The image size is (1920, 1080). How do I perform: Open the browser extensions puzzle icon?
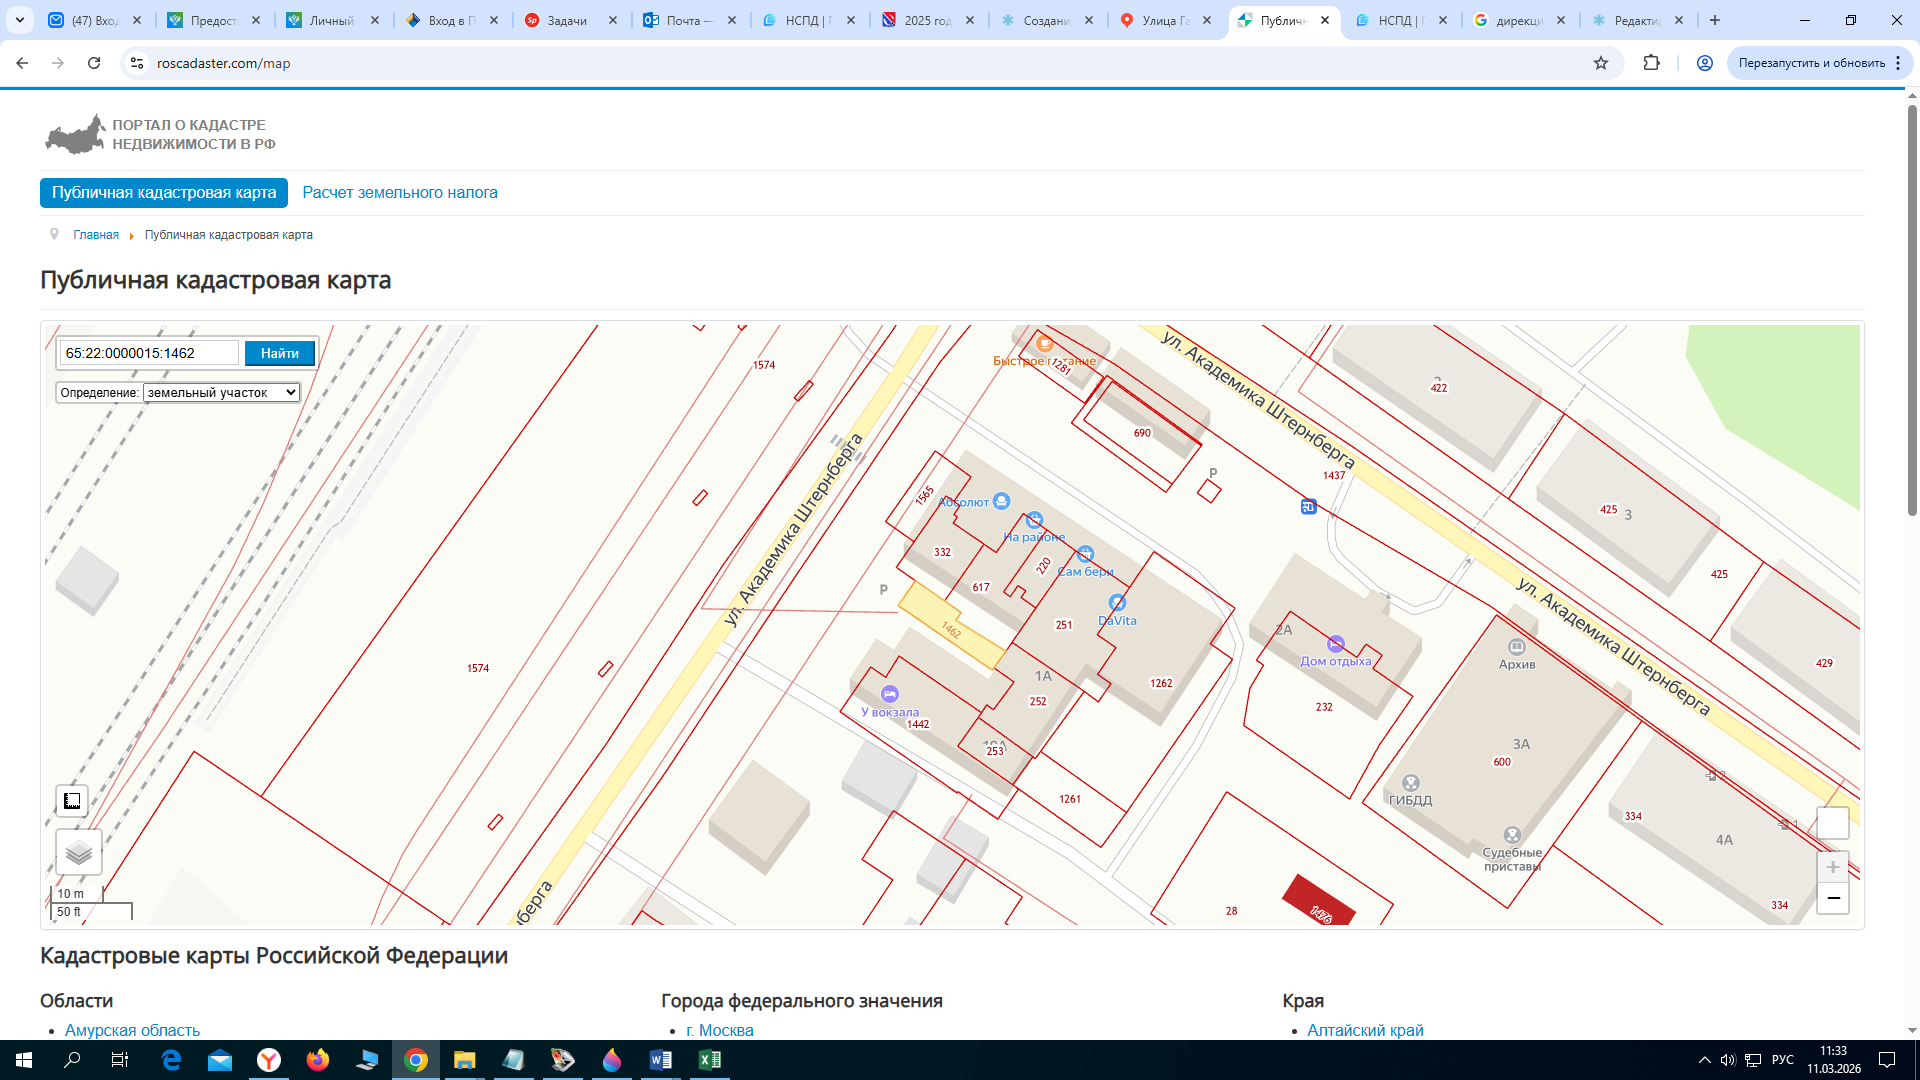tap(1651, 63)
